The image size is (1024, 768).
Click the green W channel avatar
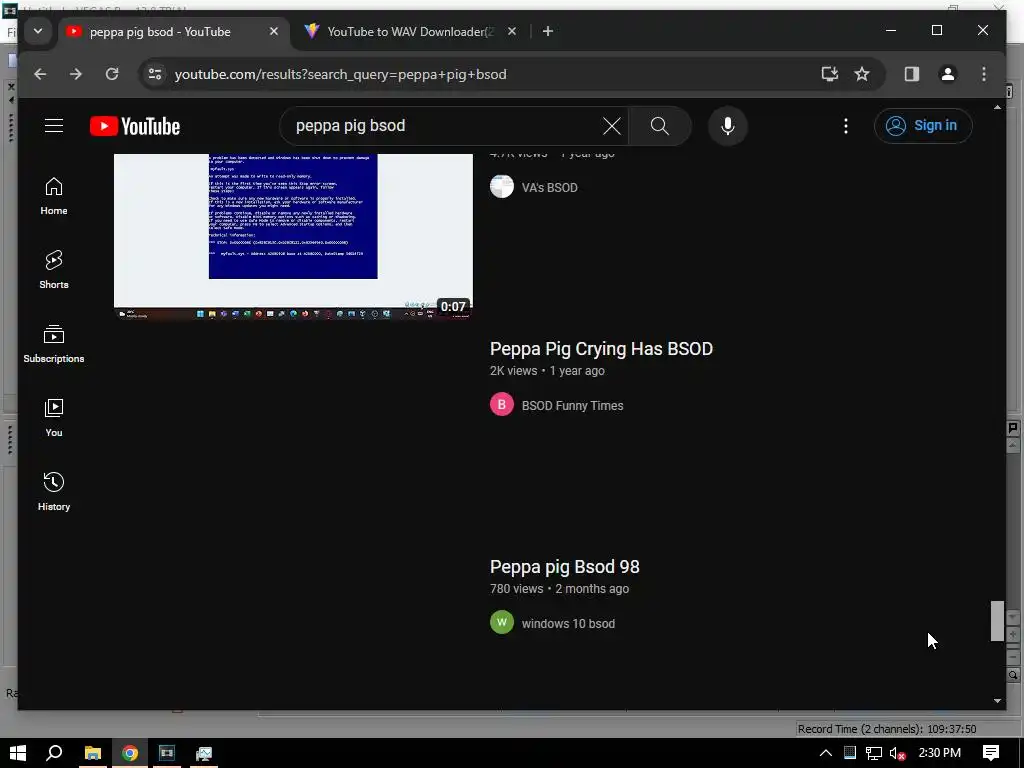click(502, 622)
